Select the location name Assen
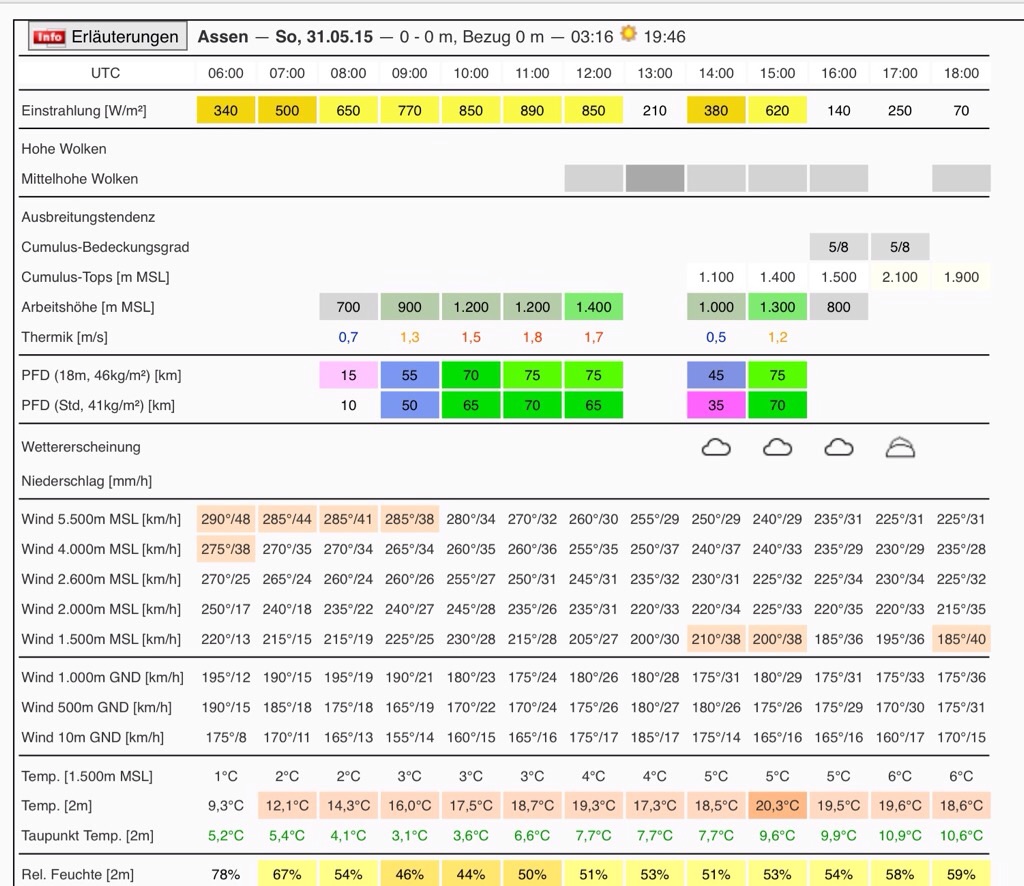 (x=223, y=37)
